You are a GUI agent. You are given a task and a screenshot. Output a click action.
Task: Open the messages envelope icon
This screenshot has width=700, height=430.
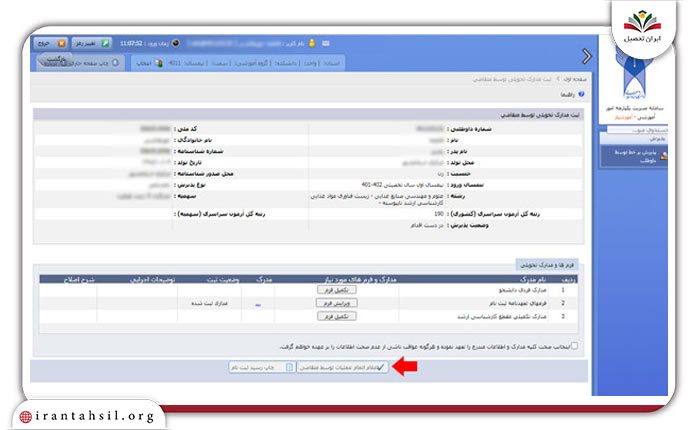point(326,43)
